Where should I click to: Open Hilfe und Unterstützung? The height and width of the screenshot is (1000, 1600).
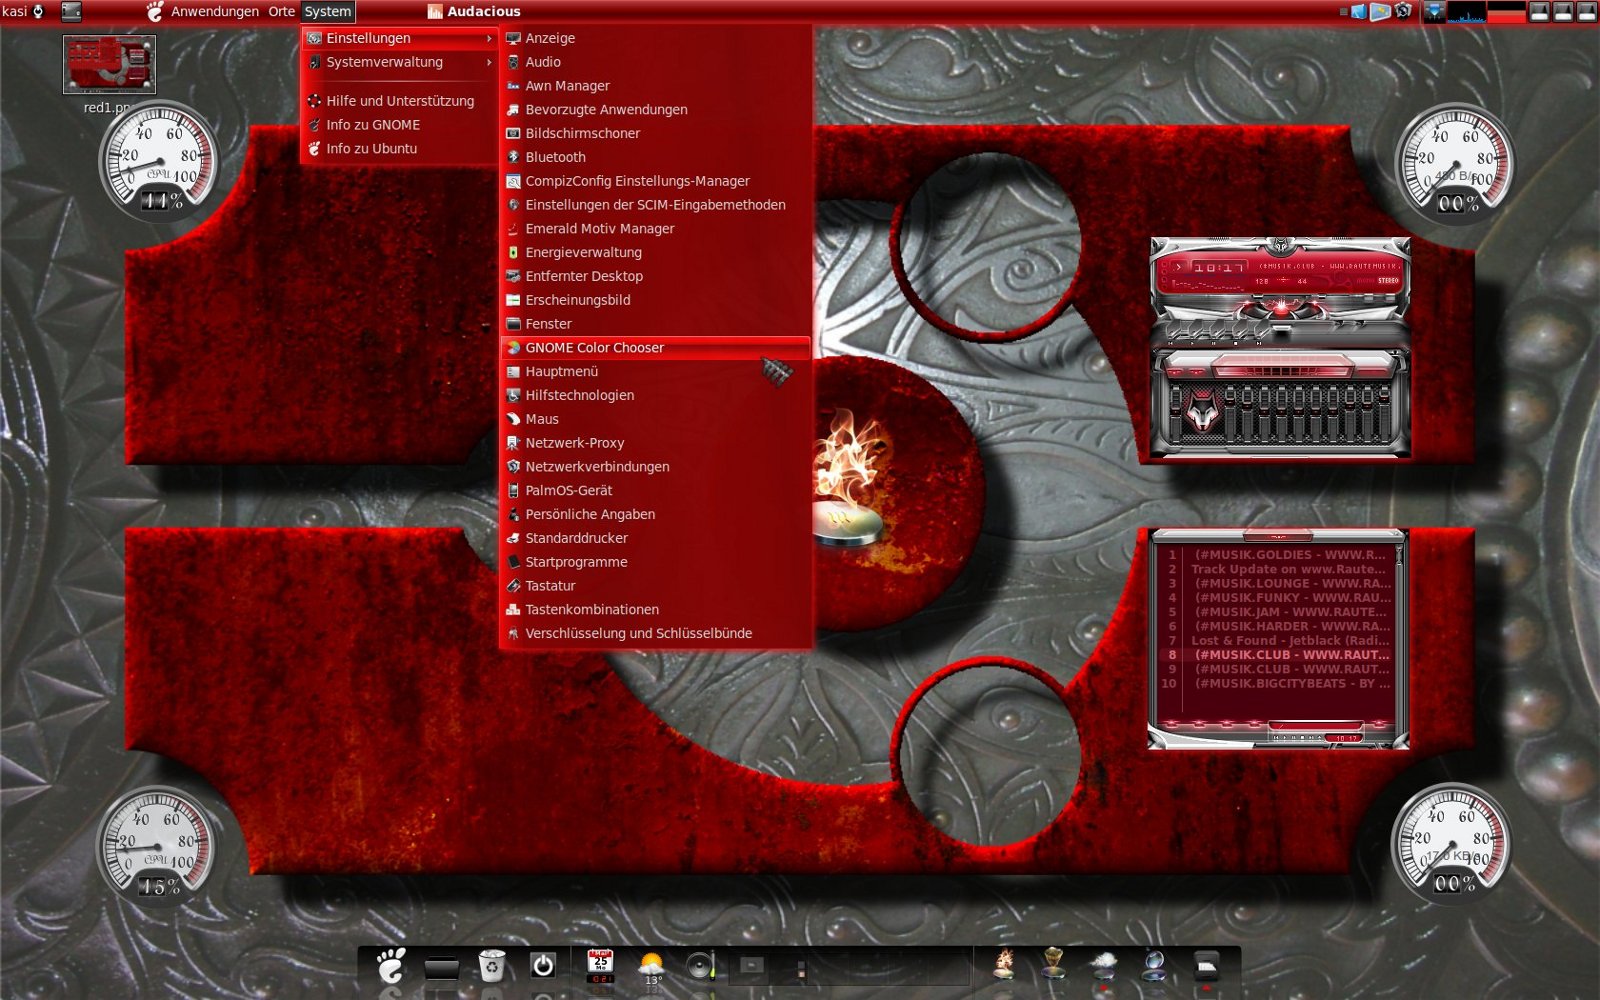tap(400, 101)
